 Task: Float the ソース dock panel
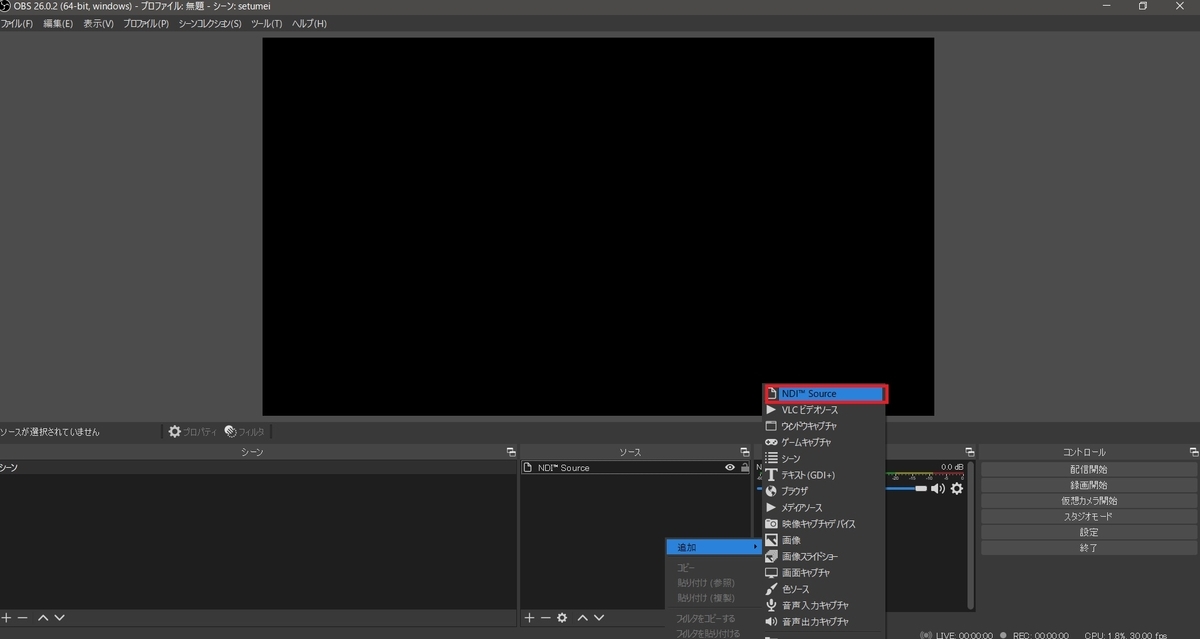[x=745, y=453]
